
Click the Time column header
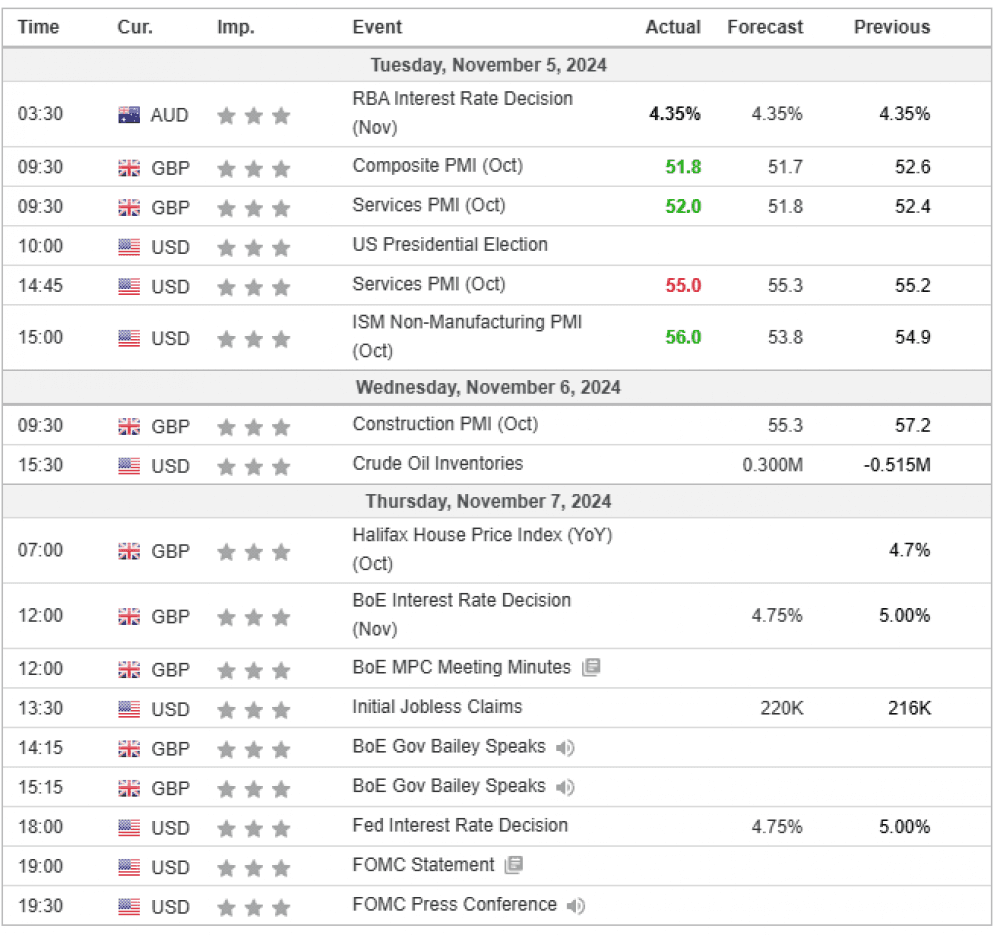(38, 27)
